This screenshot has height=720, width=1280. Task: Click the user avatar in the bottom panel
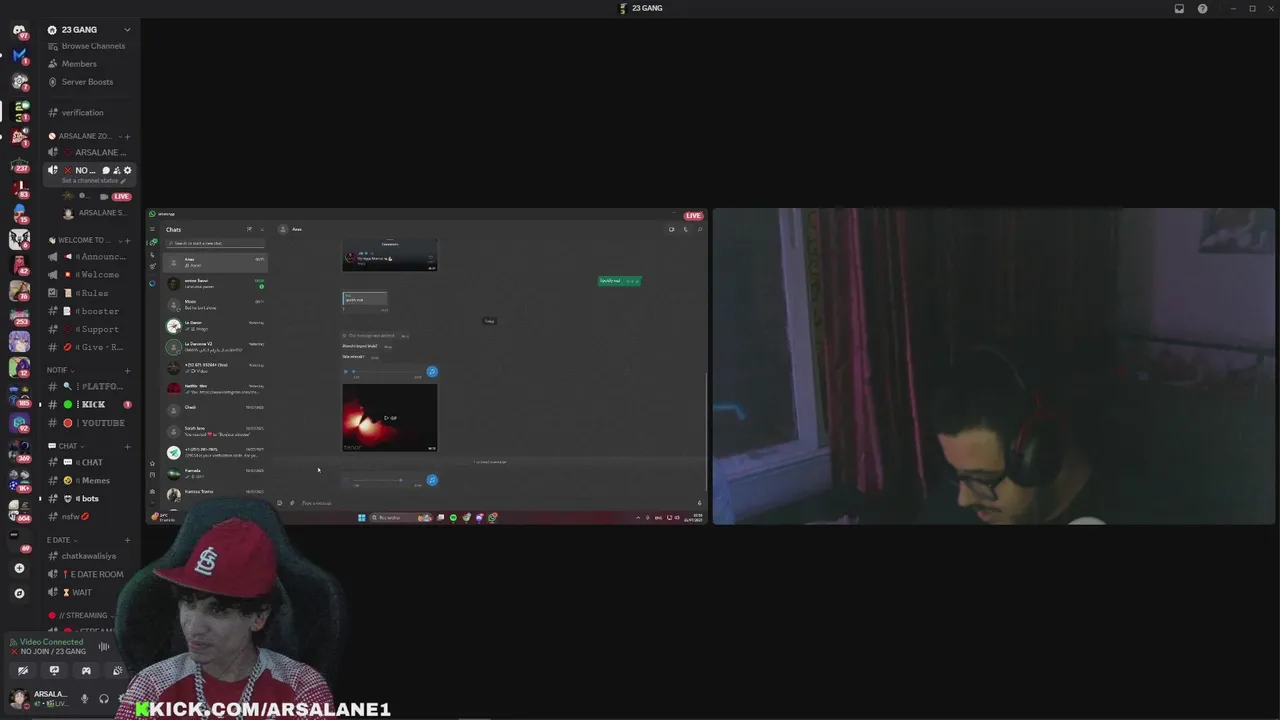[19, 699]
